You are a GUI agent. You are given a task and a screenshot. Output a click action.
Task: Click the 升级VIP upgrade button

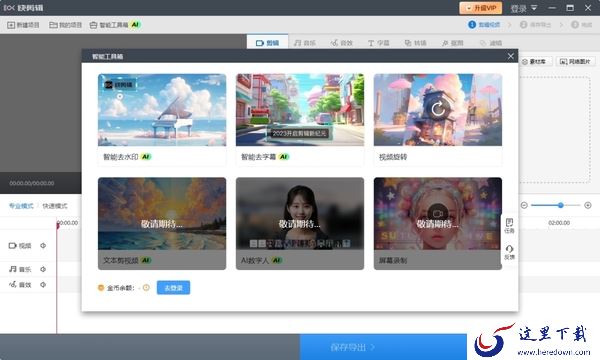[481, 8]
